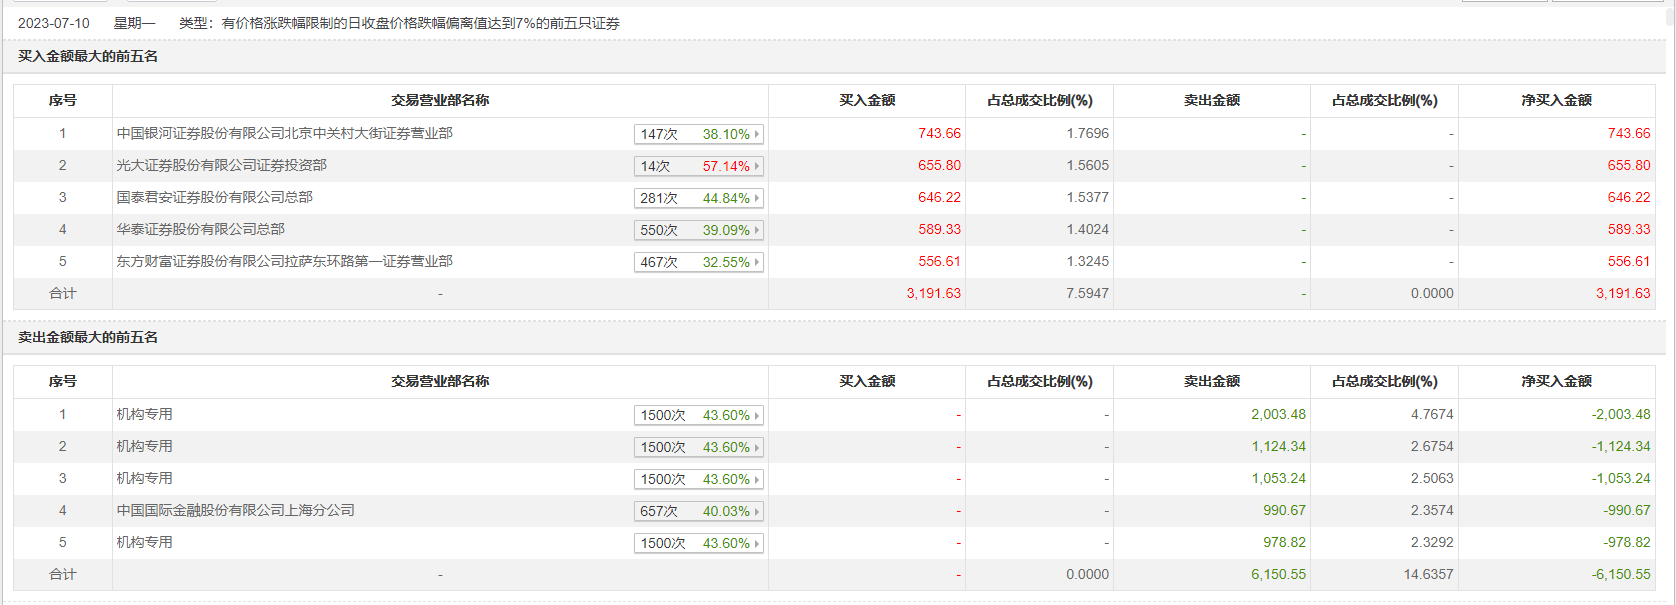Click 中国国际金融股份有限公司上海分公司 link
1676x605 pixels.
[235, 510]
